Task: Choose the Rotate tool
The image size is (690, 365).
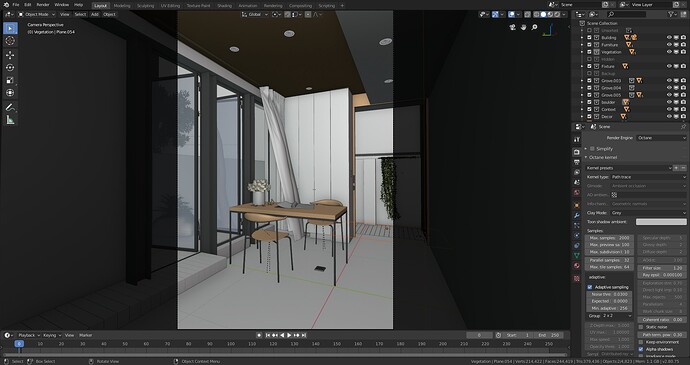Action: pos(11,67)
